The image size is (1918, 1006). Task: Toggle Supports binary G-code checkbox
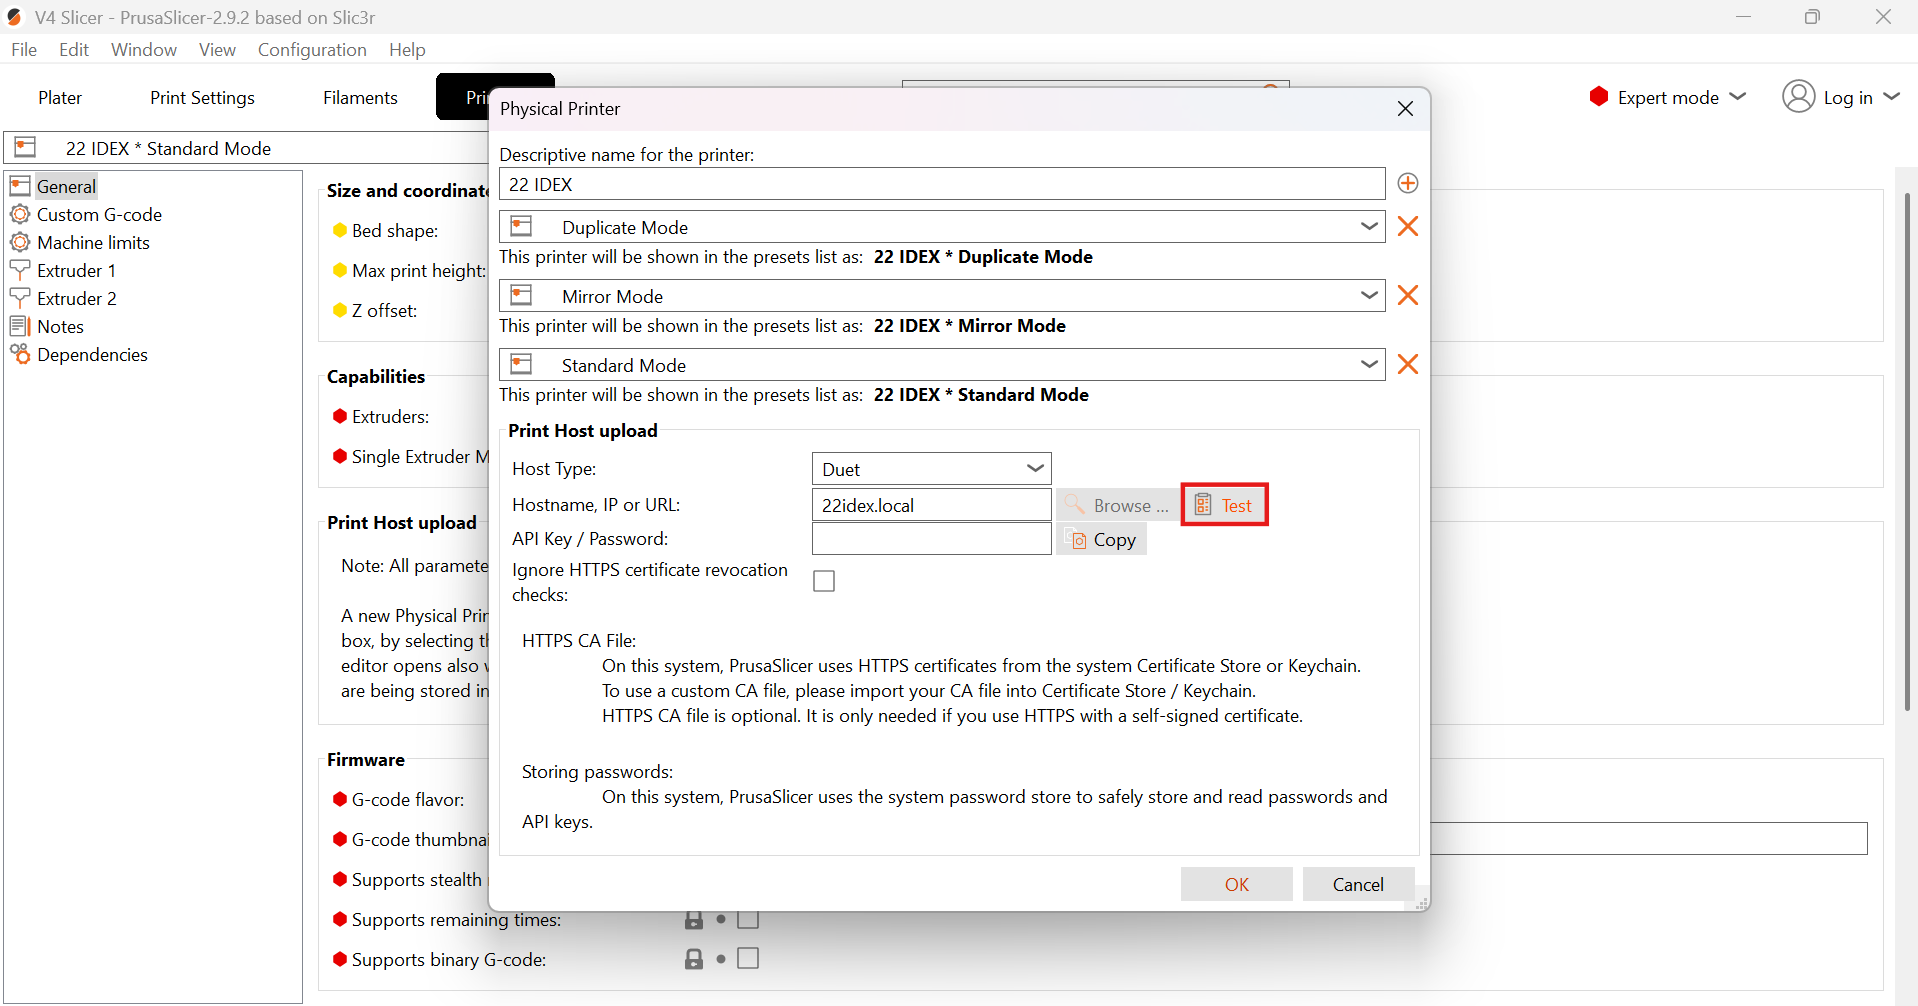[x=748, y=958]
